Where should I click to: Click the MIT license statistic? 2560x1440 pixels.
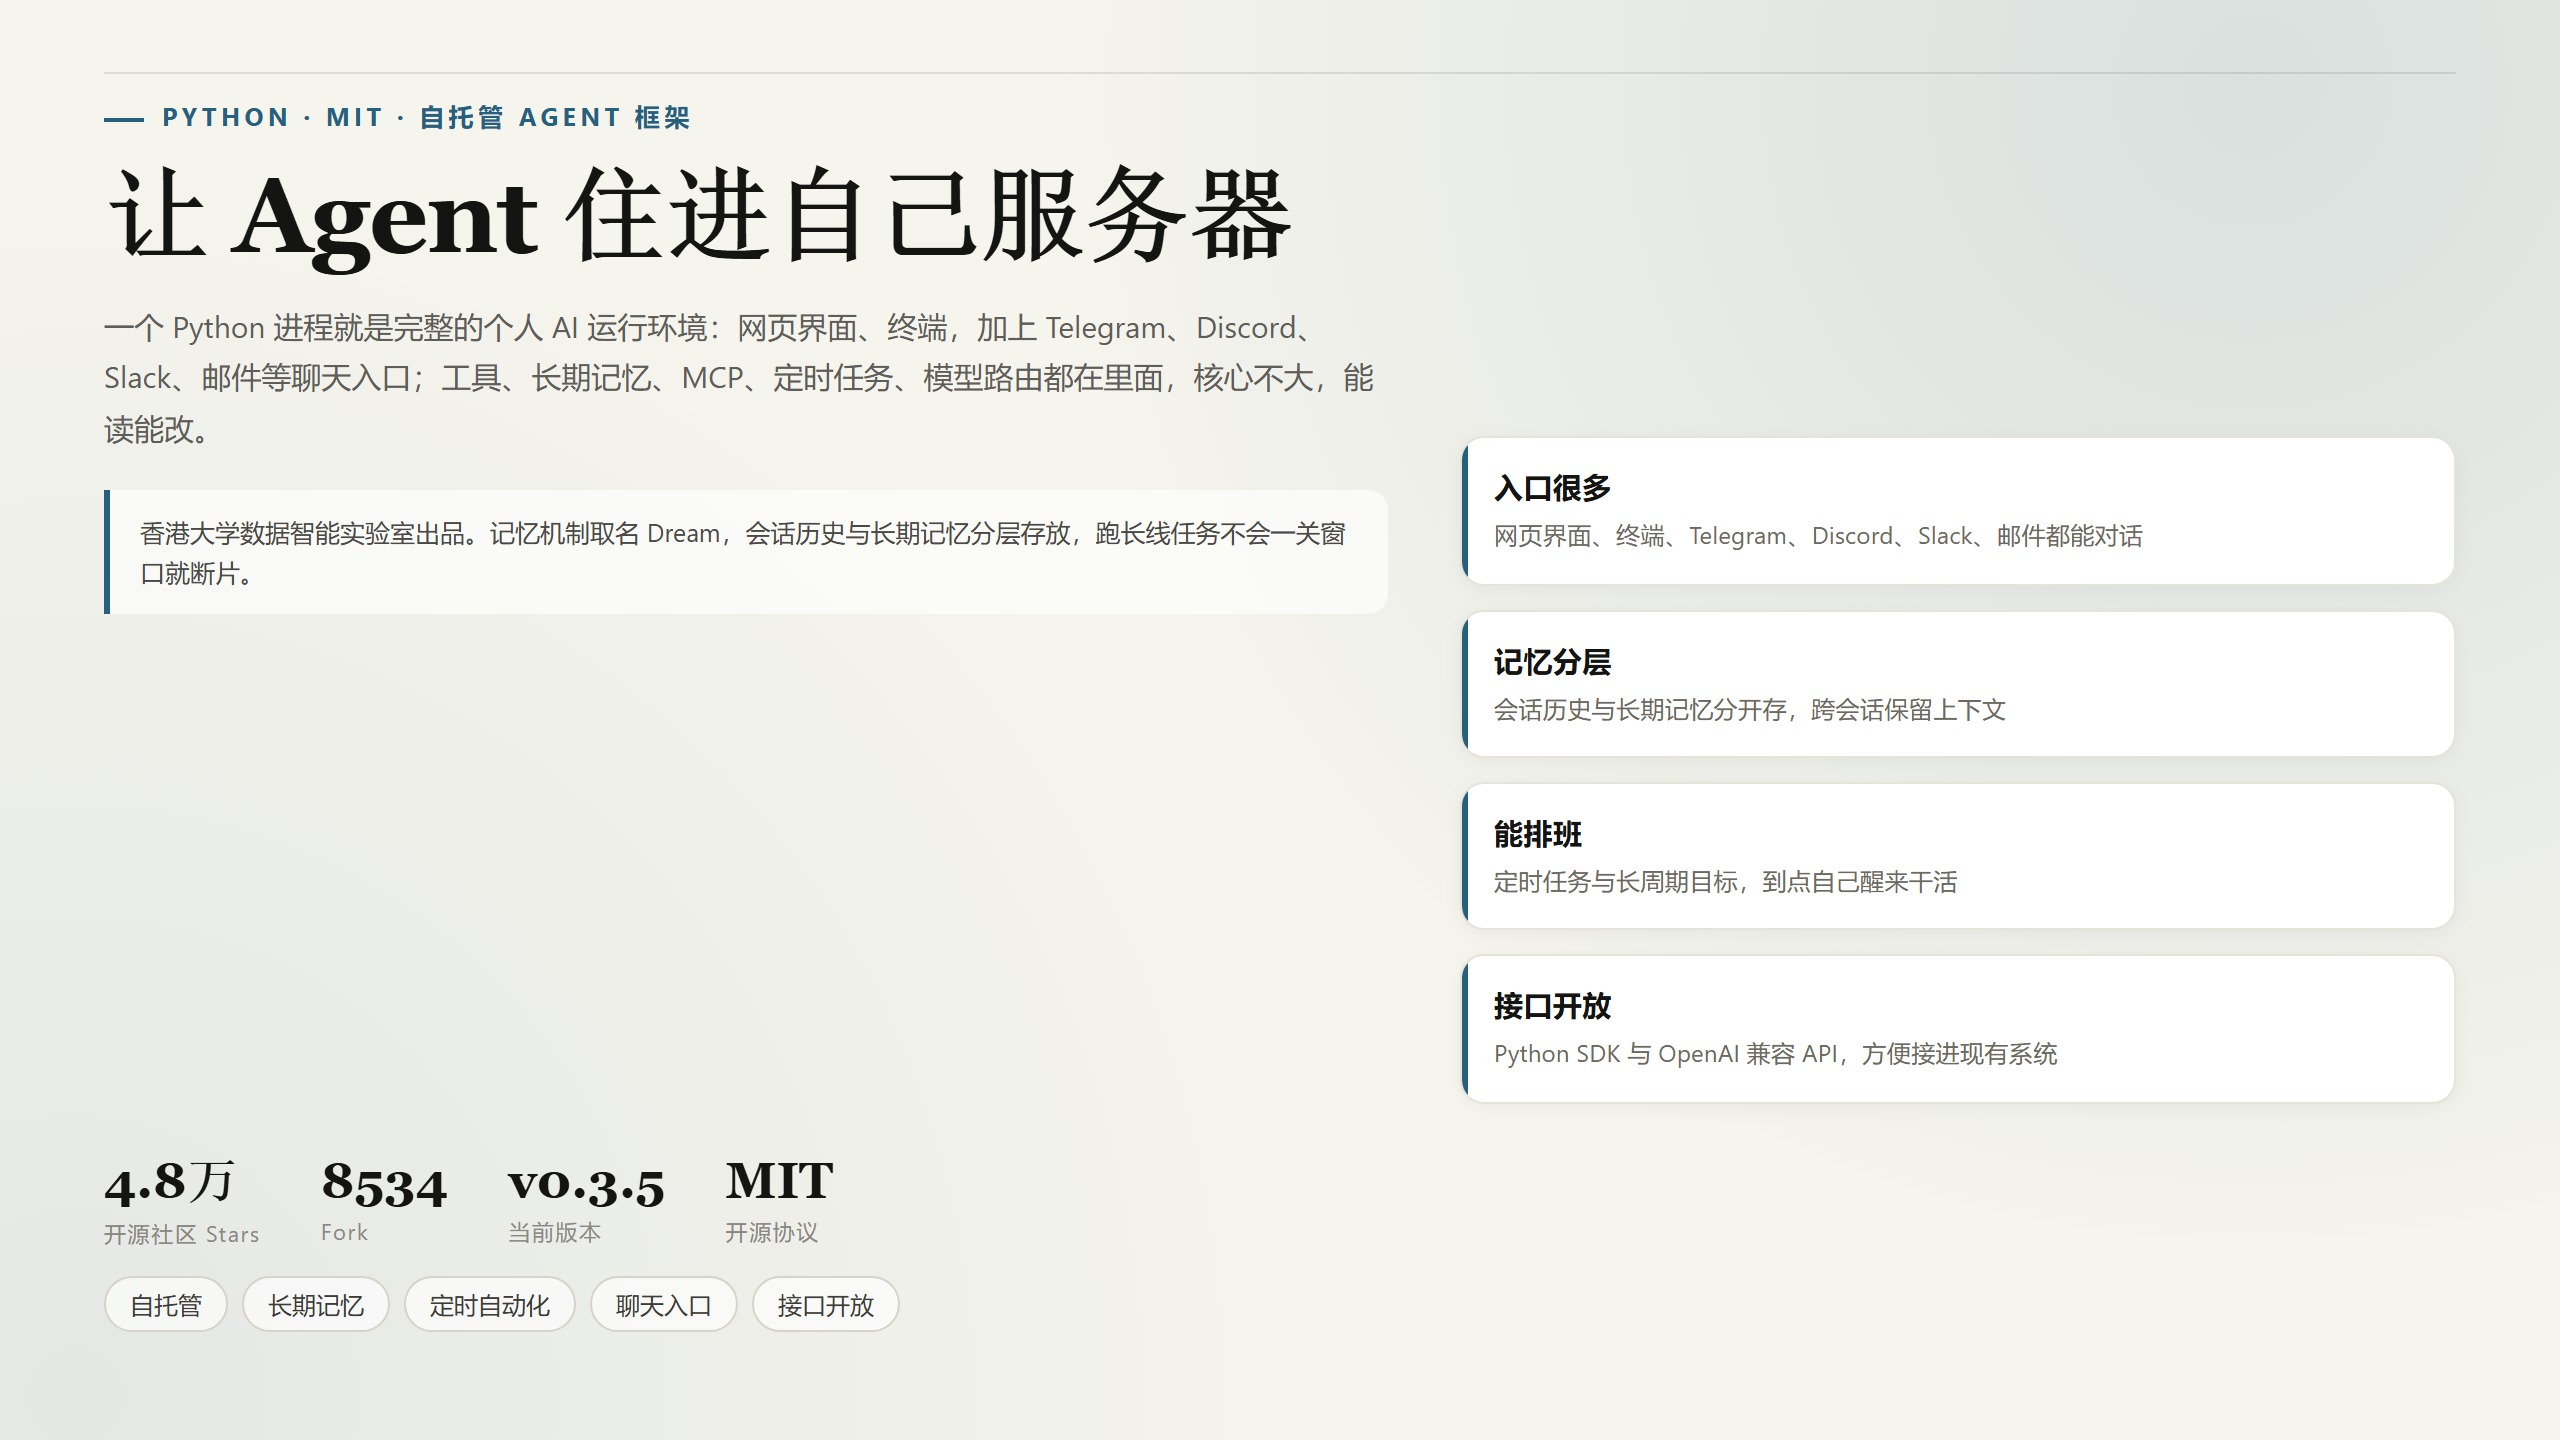point(779,1181)
